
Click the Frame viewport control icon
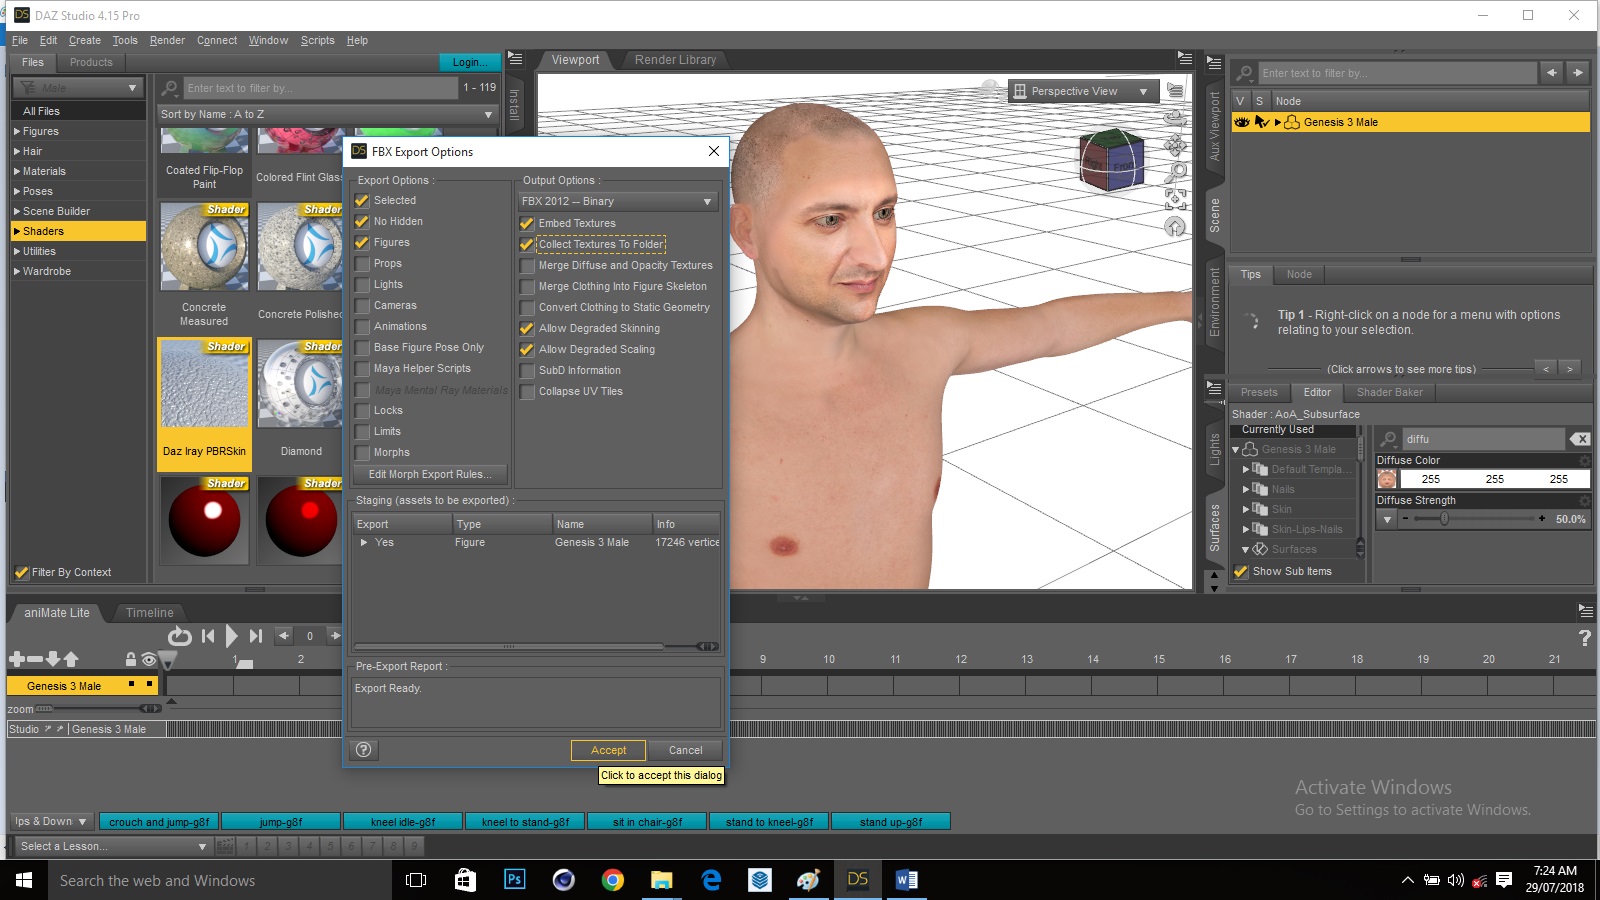(x=1175, y=198)
